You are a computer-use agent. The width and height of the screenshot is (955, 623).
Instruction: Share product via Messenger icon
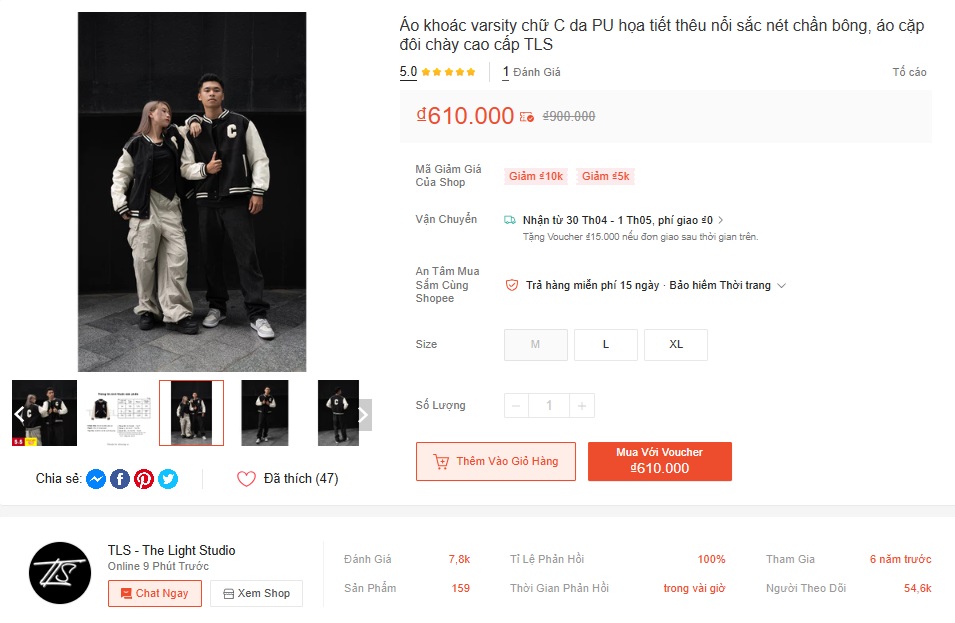pyautogui.click(x=96, y=479)
